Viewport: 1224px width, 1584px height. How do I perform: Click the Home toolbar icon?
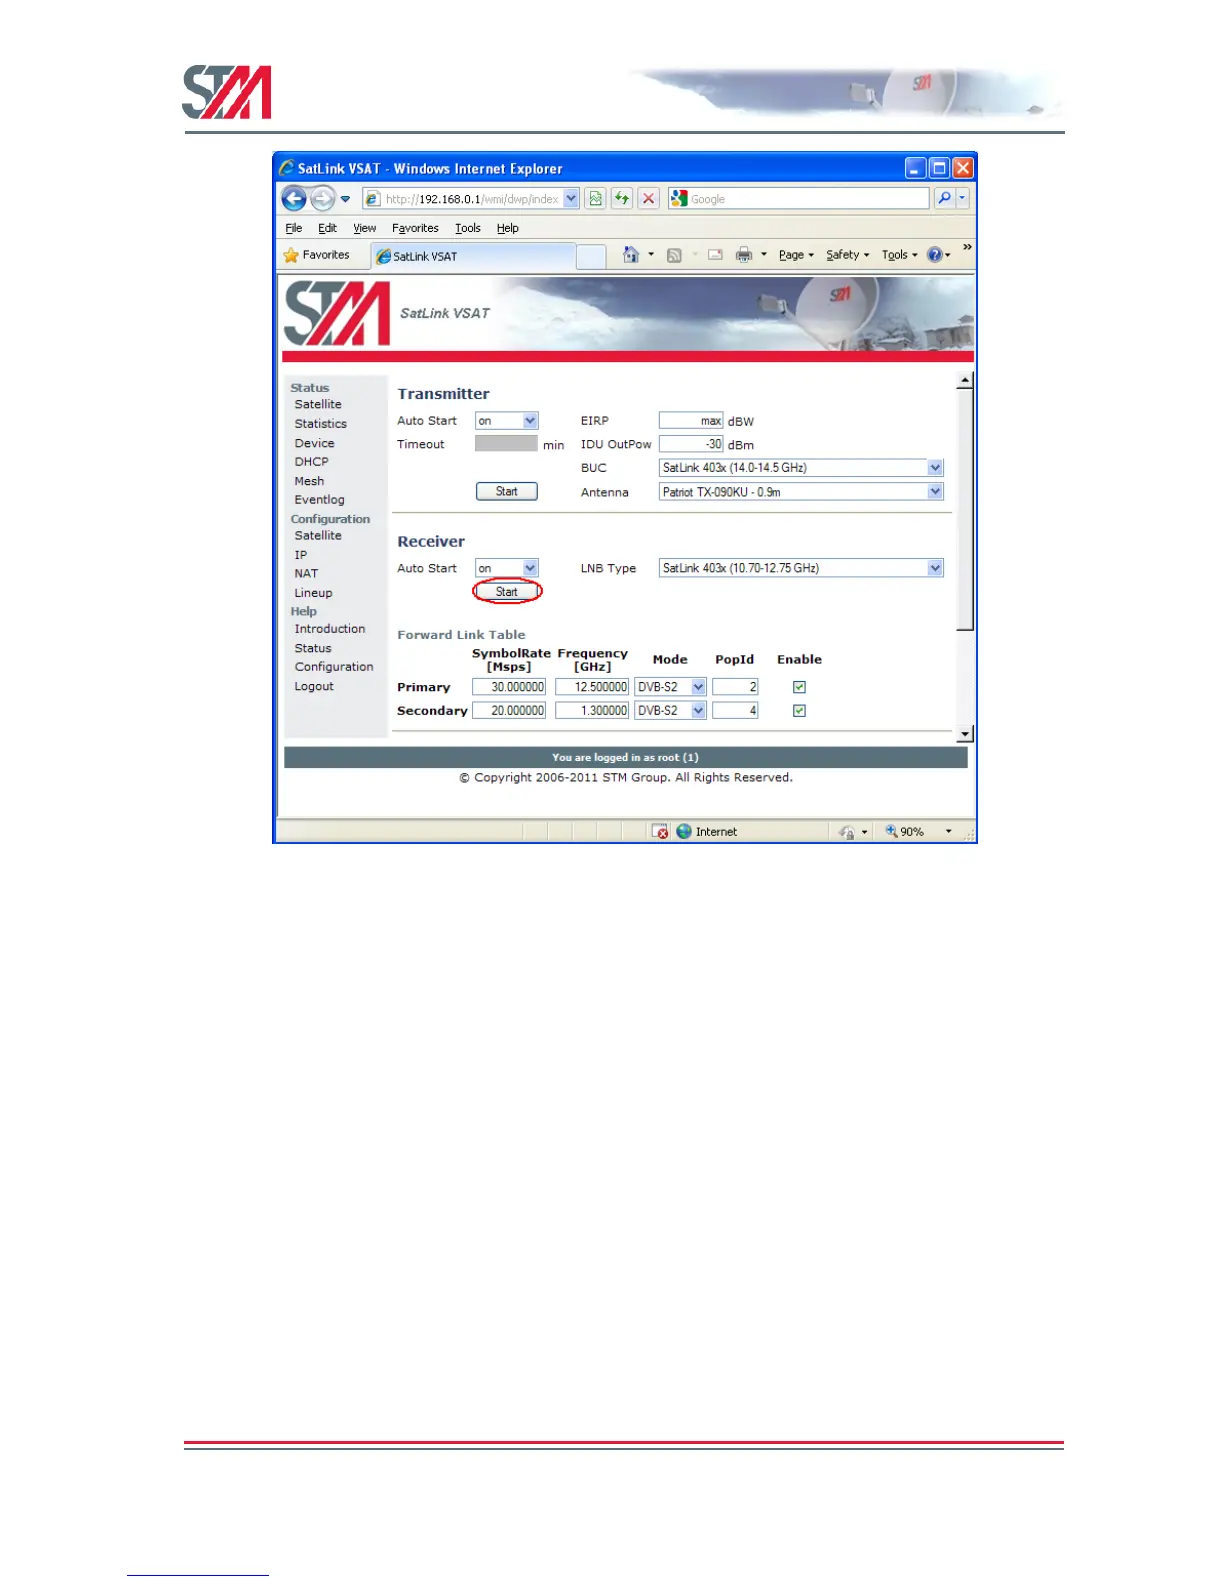(x=631, y=255)
